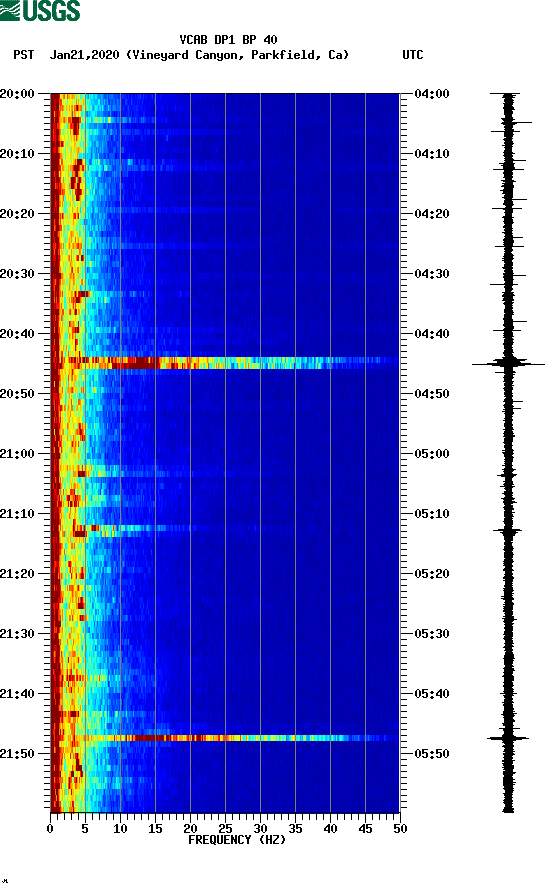Click the 'FREQUENCY (HZ)' axis title
Screen dimensions: 552x892
click(237, 840)
